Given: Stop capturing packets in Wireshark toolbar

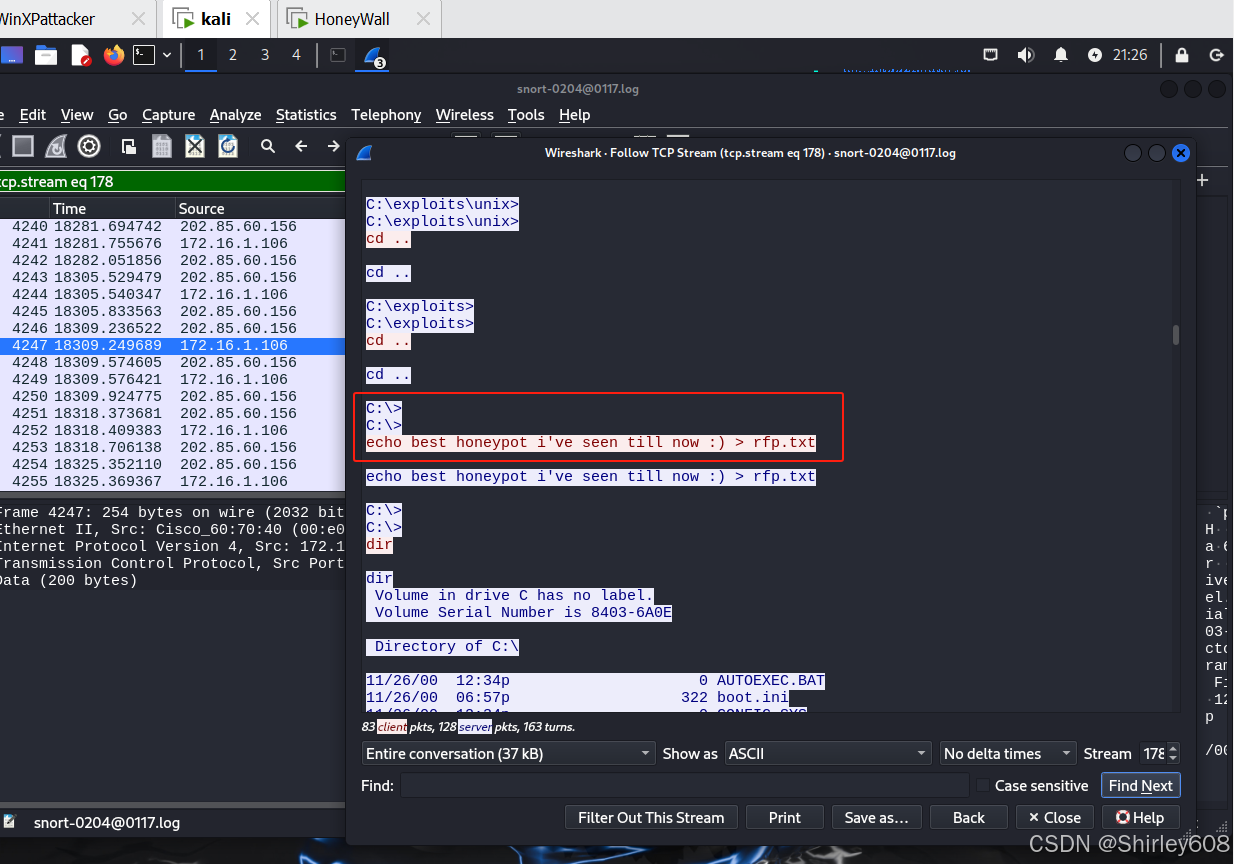Looking at the screenshot, I should pos(23,147).
